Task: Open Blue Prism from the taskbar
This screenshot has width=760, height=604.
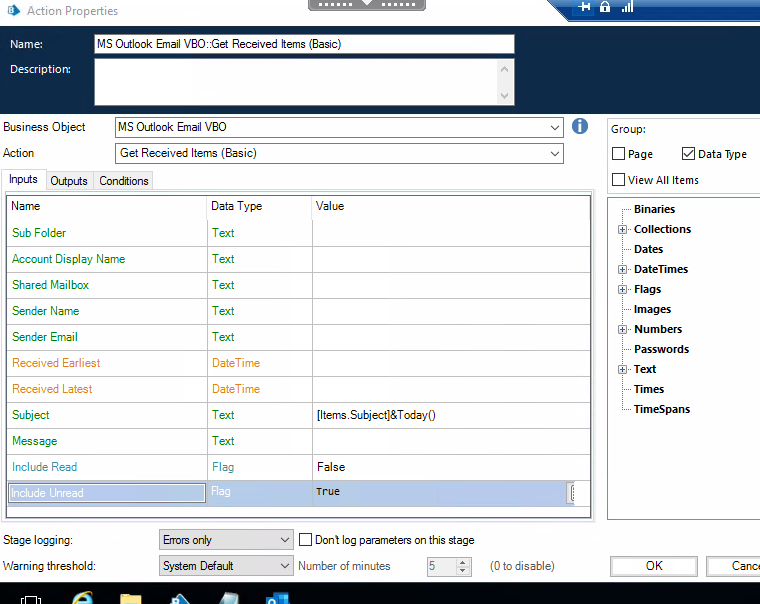Action: point(180,599)
